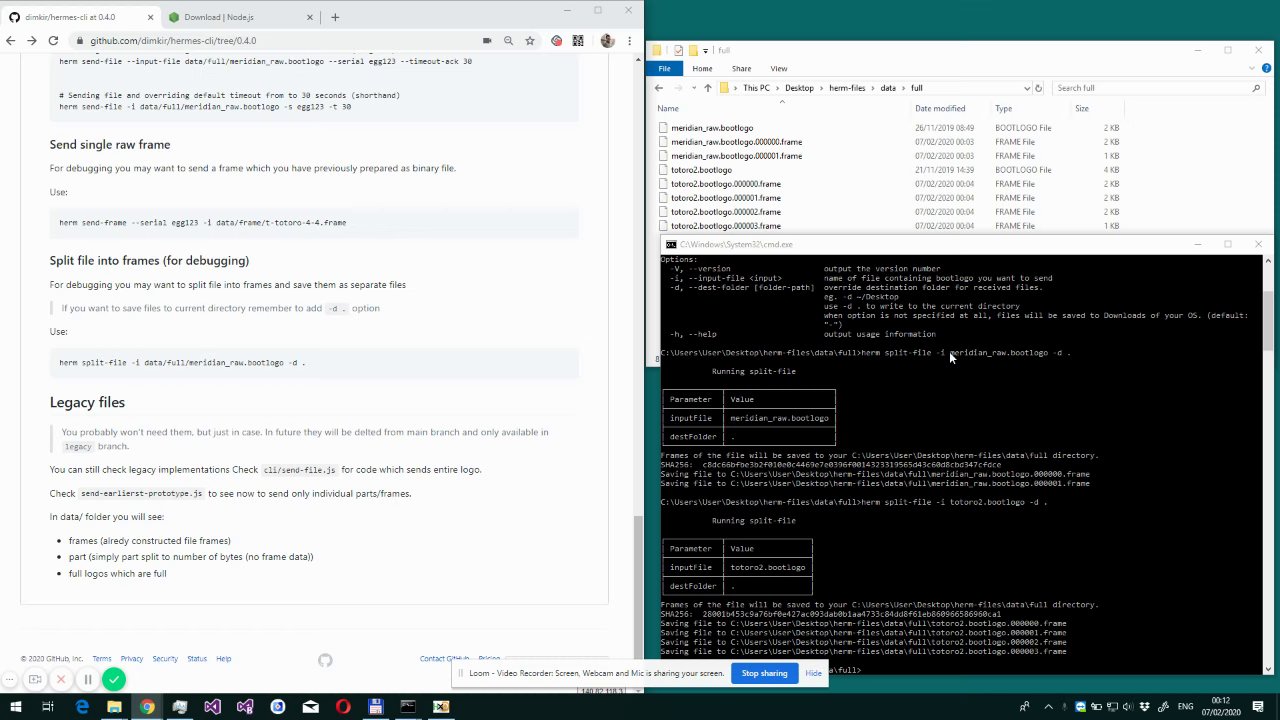The width and height of the screenshot is (1280, 720).
Task: Open Quick Access Toolbar customize dropdown
Action: coord(706,50)
